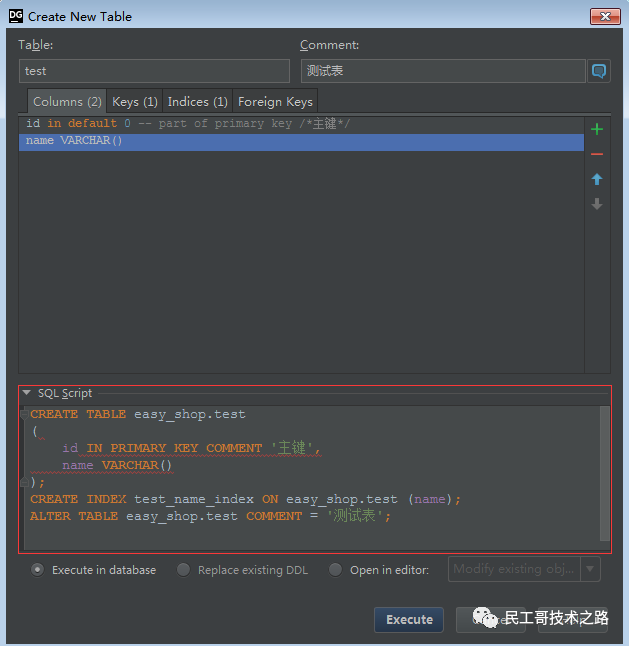Close the Create New Table dialog
Screen dimensions: 629x646
click(605, 16)
